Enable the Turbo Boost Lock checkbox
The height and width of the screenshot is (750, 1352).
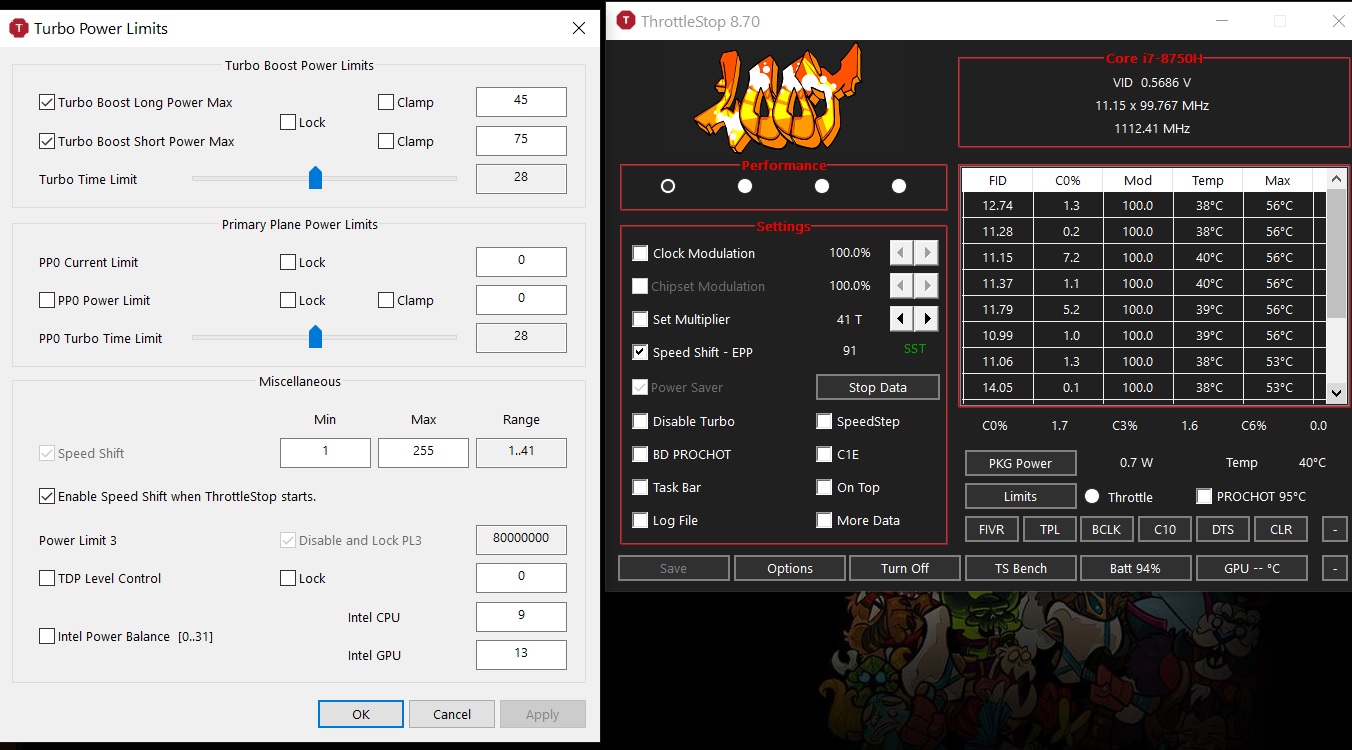(288, 122)
